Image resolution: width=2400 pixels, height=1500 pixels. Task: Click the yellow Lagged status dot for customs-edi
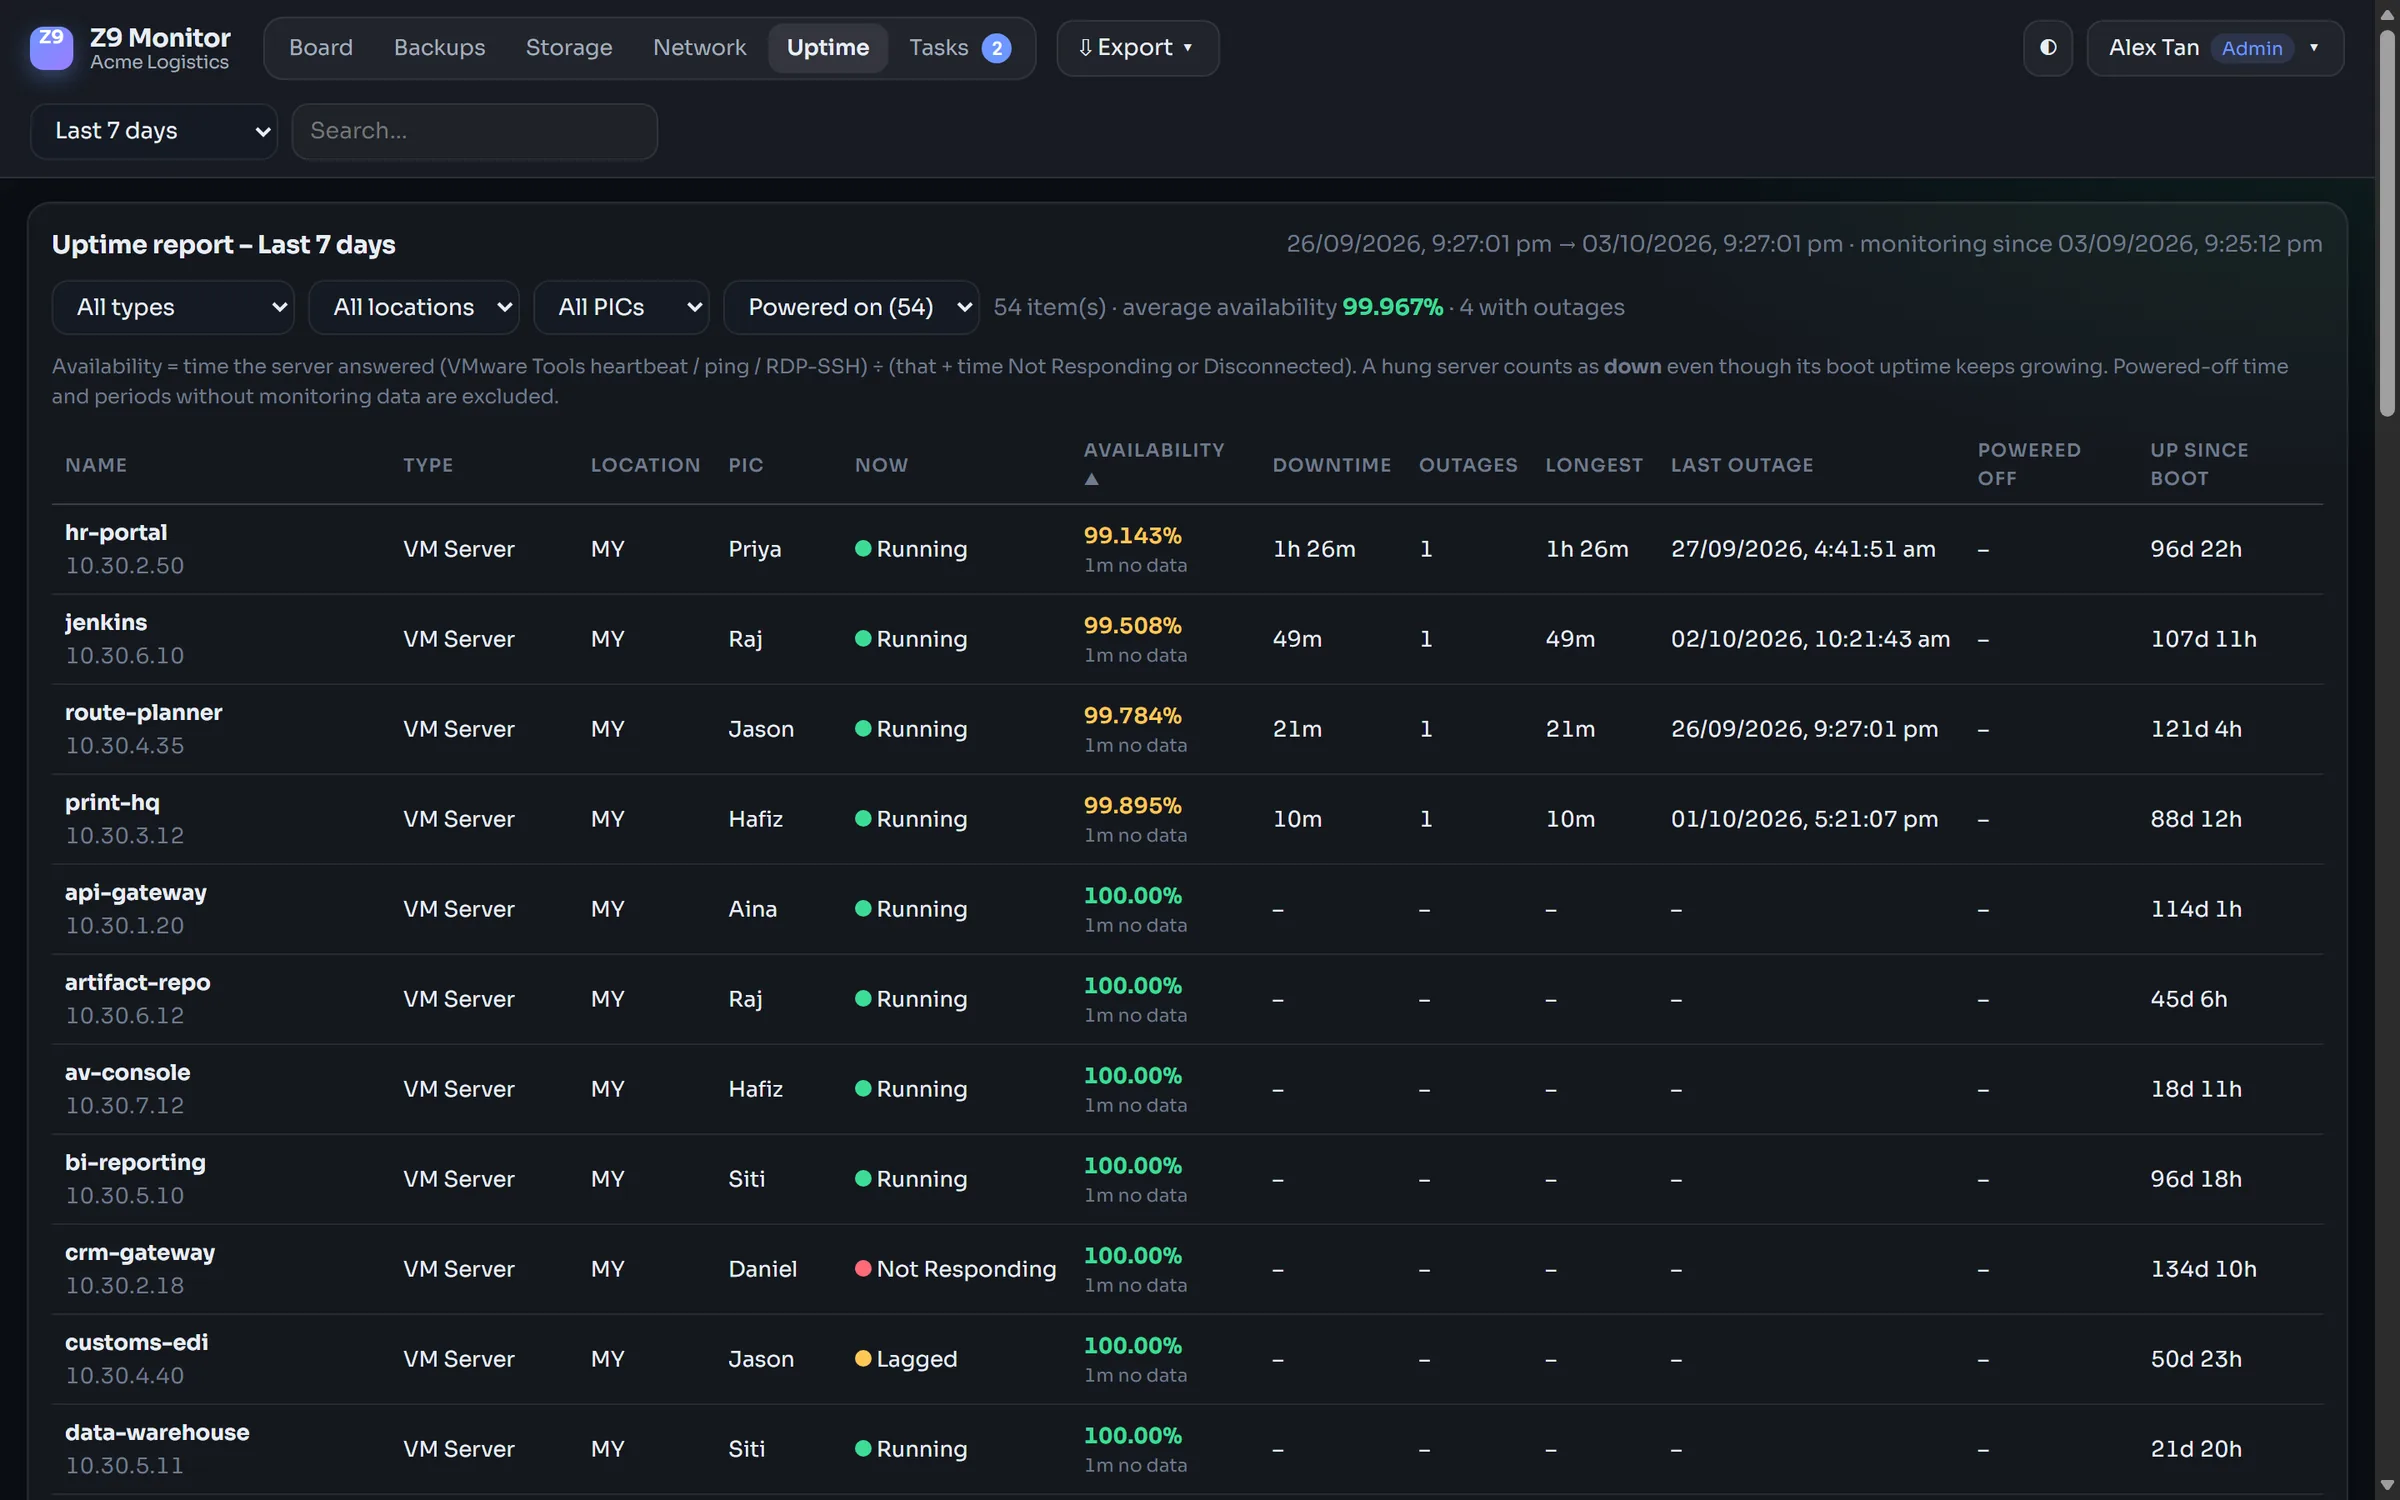coord(863,1358)
